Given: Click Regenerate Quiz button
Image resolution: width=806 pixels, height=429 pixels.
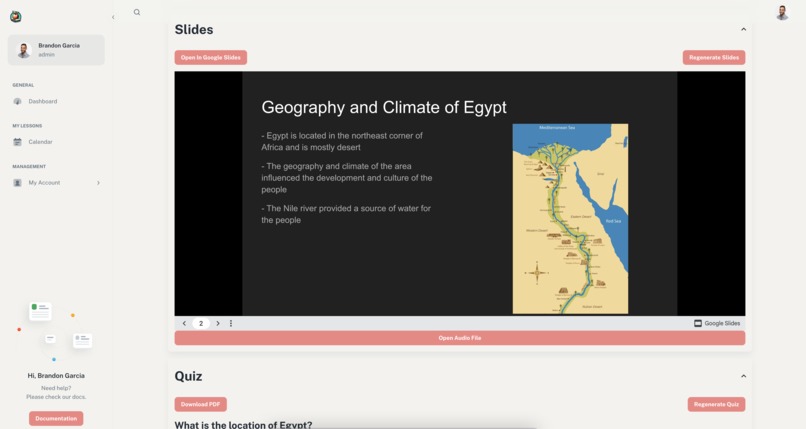Looking at the screenshot, I should (x=716, y=404).
